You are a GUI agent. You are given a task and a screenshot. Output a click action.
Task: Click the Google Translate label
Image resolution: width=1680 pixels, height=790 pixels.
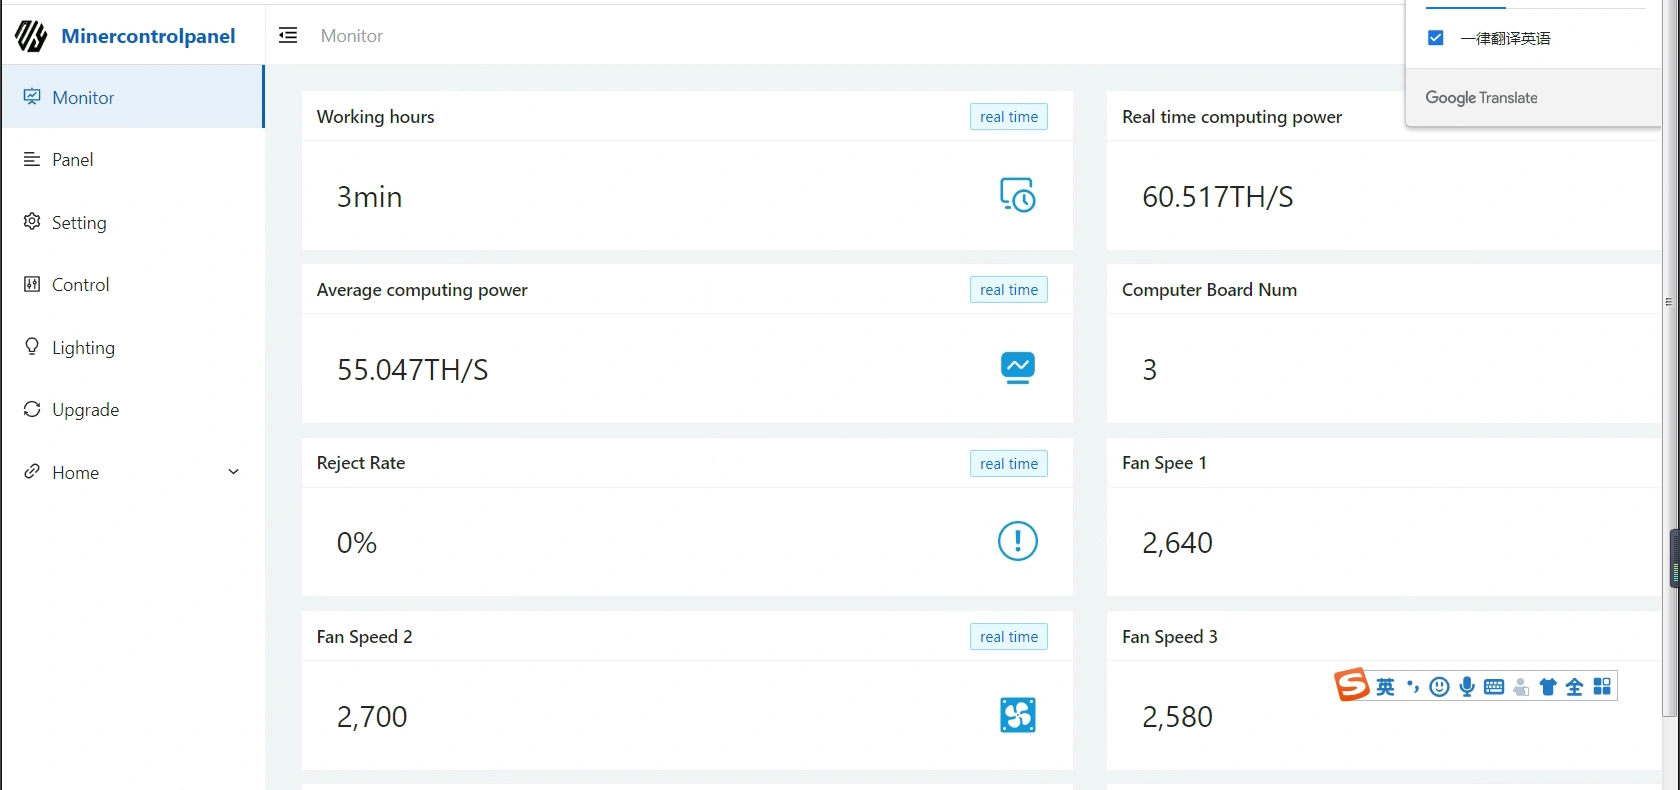click(1481, 98)
